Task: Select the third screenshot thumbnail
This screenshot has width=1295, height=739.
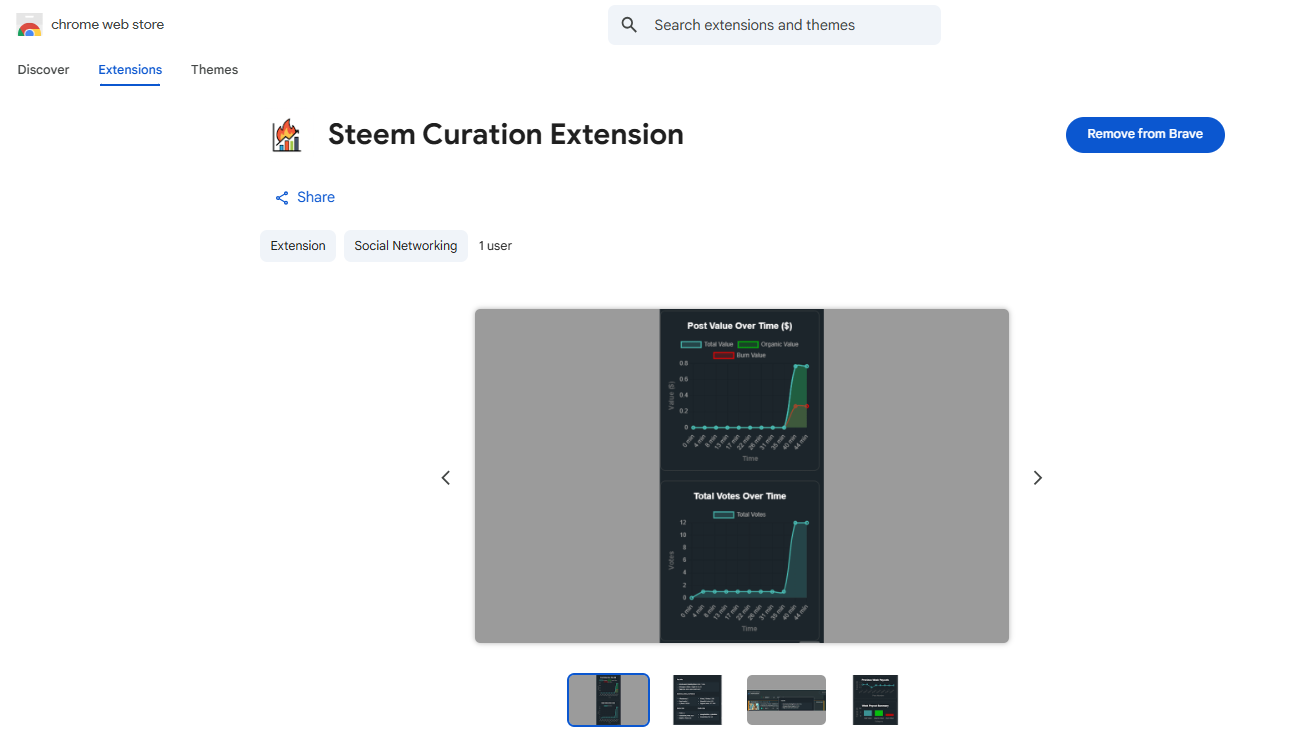Action: [787, 700]
